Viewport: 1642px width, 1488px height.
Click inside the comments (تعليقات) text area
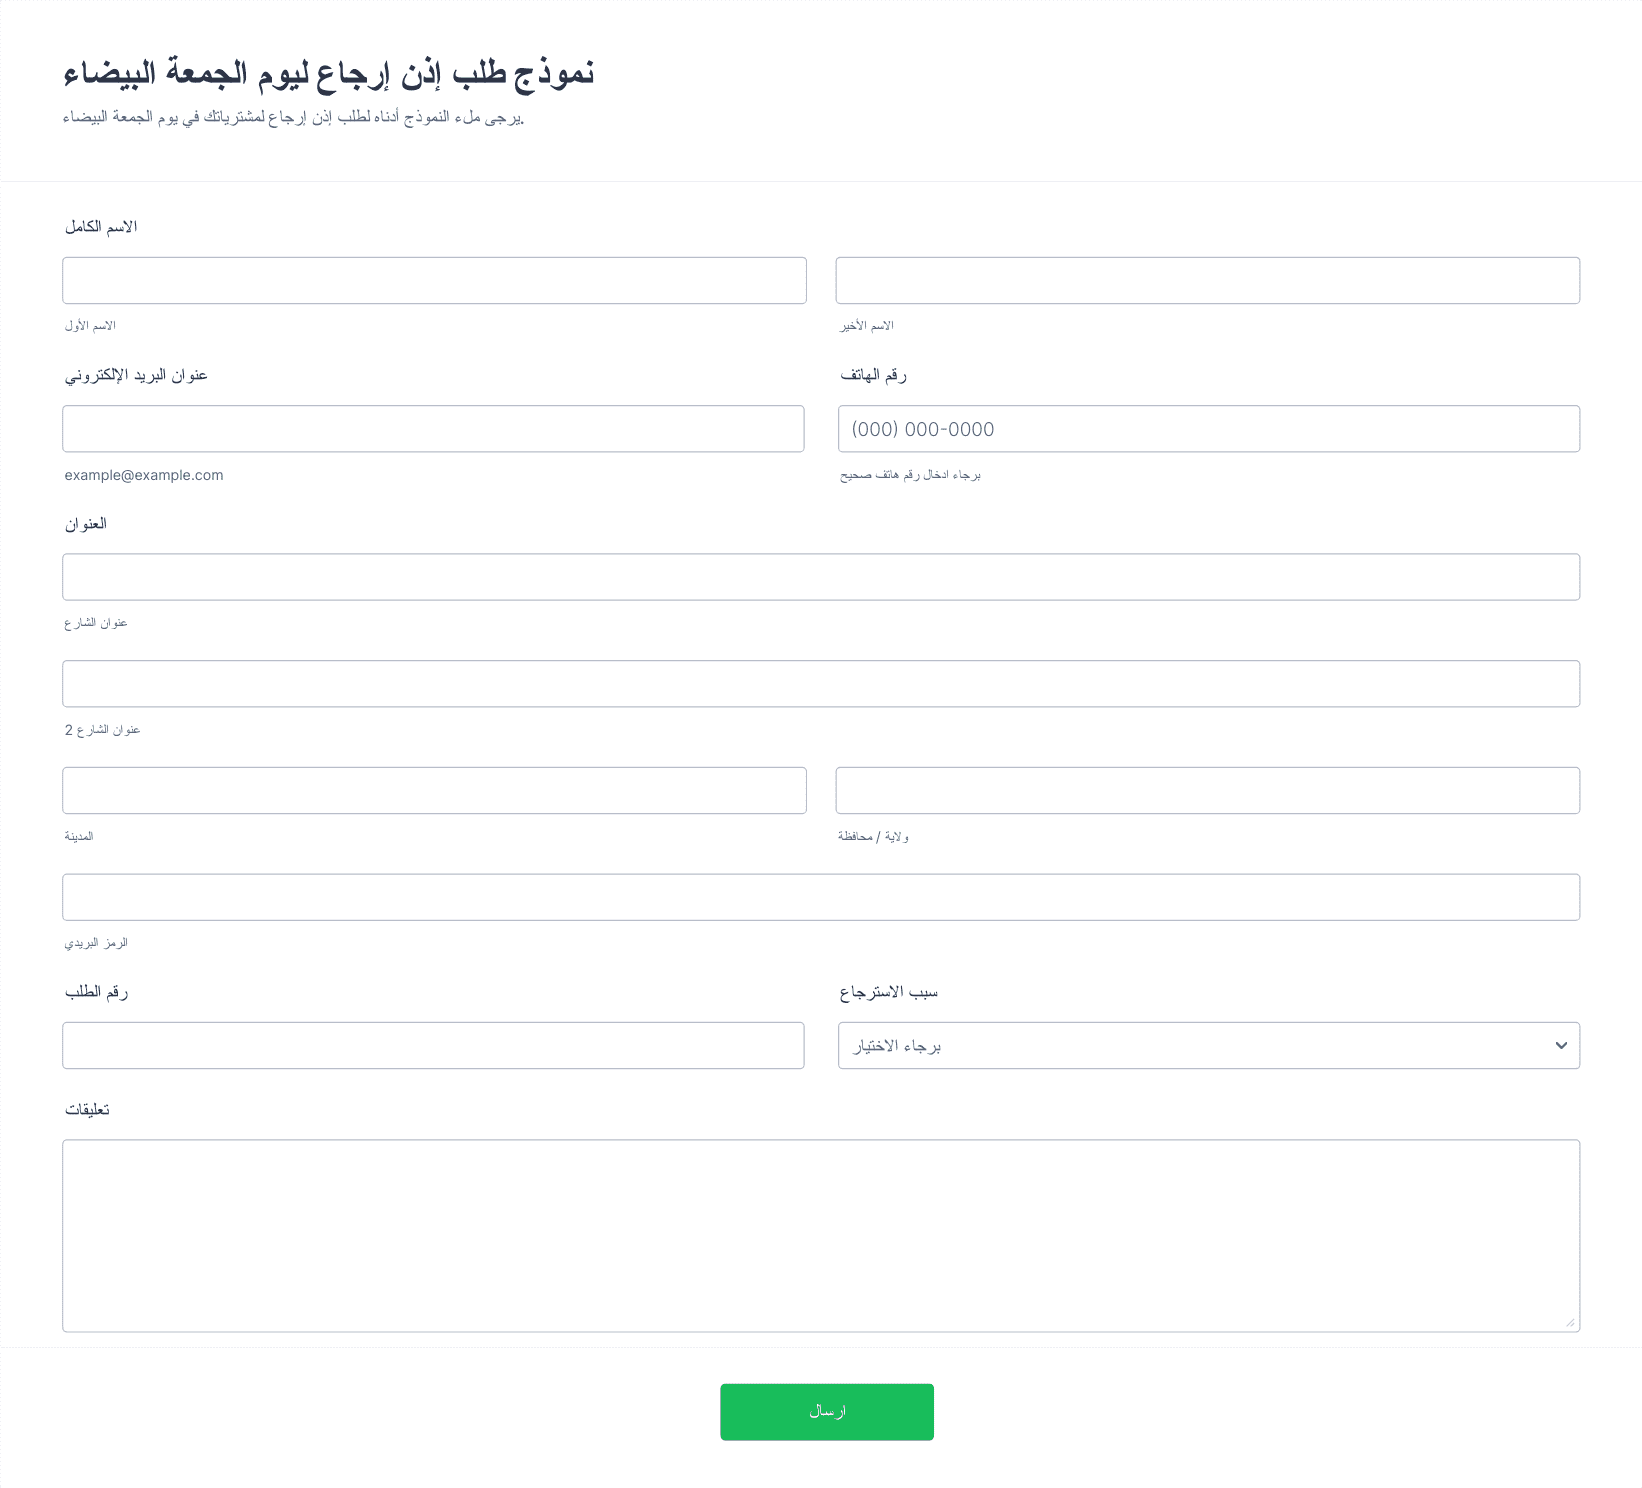point(821,1236)
